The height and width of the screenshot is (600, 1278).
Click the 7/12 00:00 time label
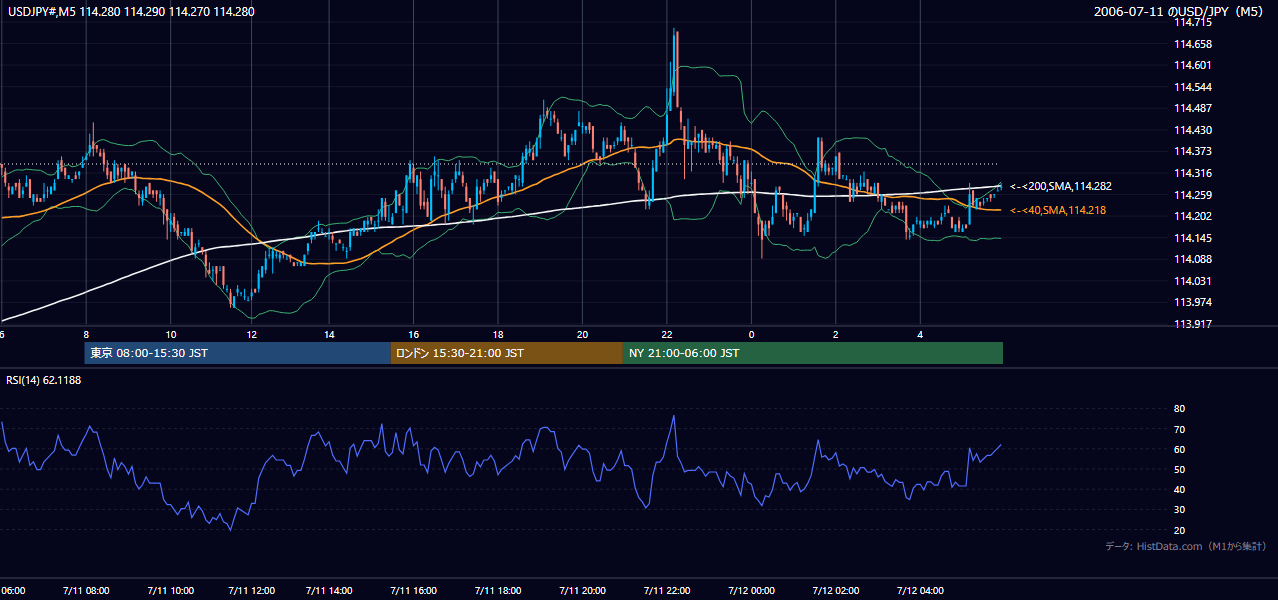[751, 591]
